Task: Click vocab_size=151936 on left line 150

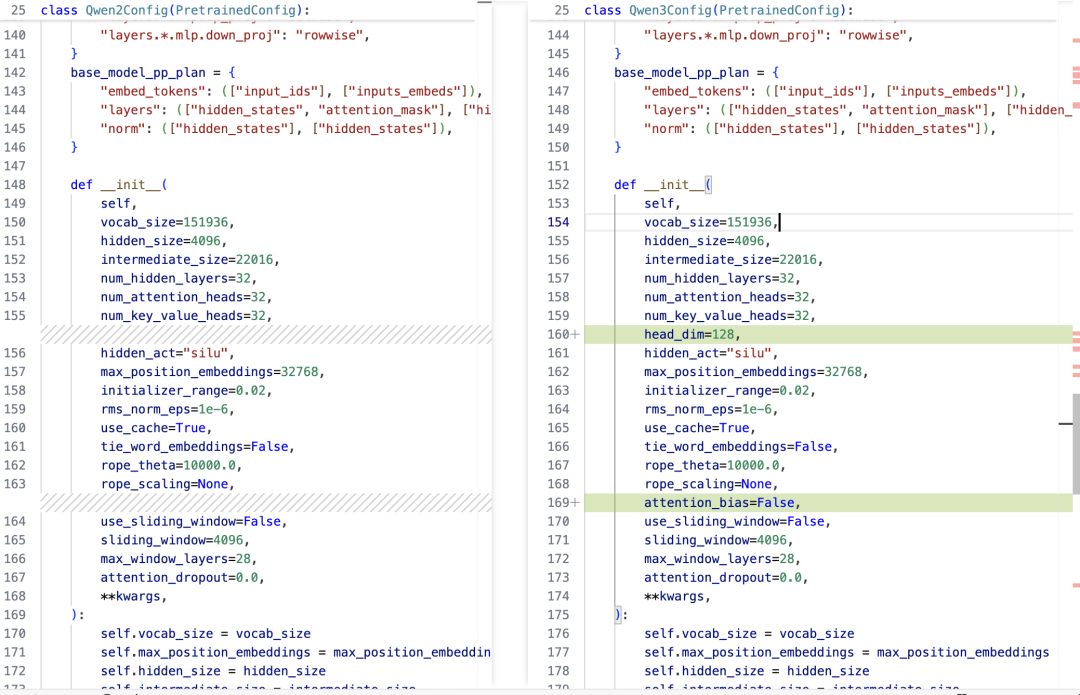Action: 167,222
